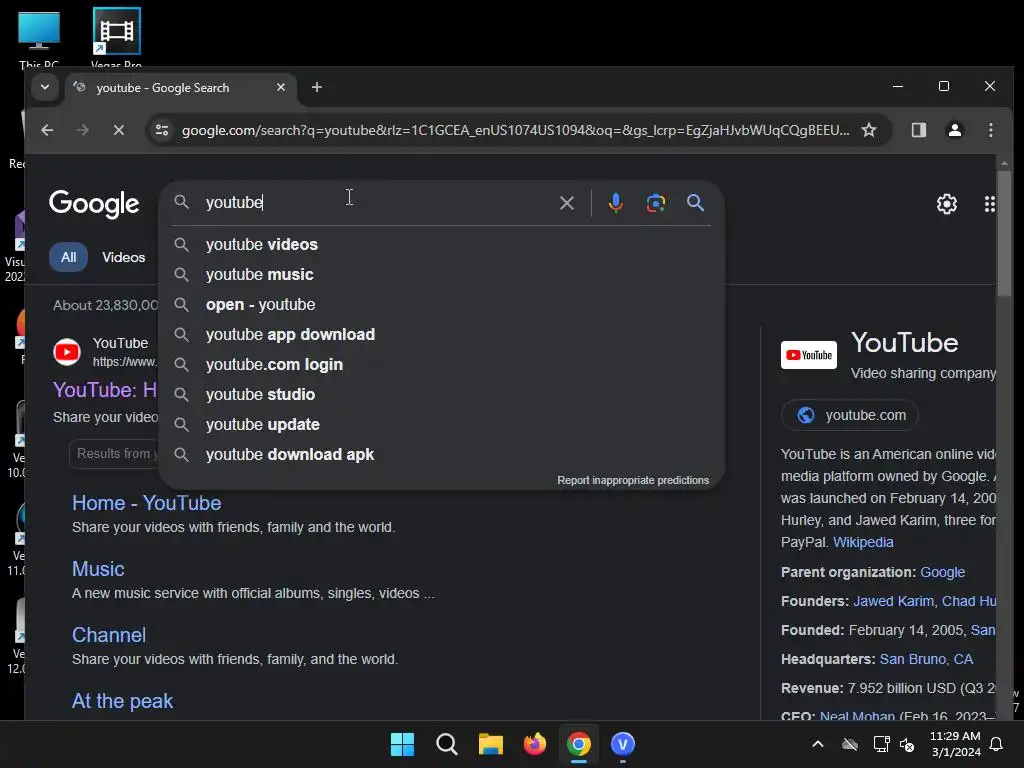Viewport: 1024px width, 768px height.
Task: Open Parent organization Google link
Action: 942,572
